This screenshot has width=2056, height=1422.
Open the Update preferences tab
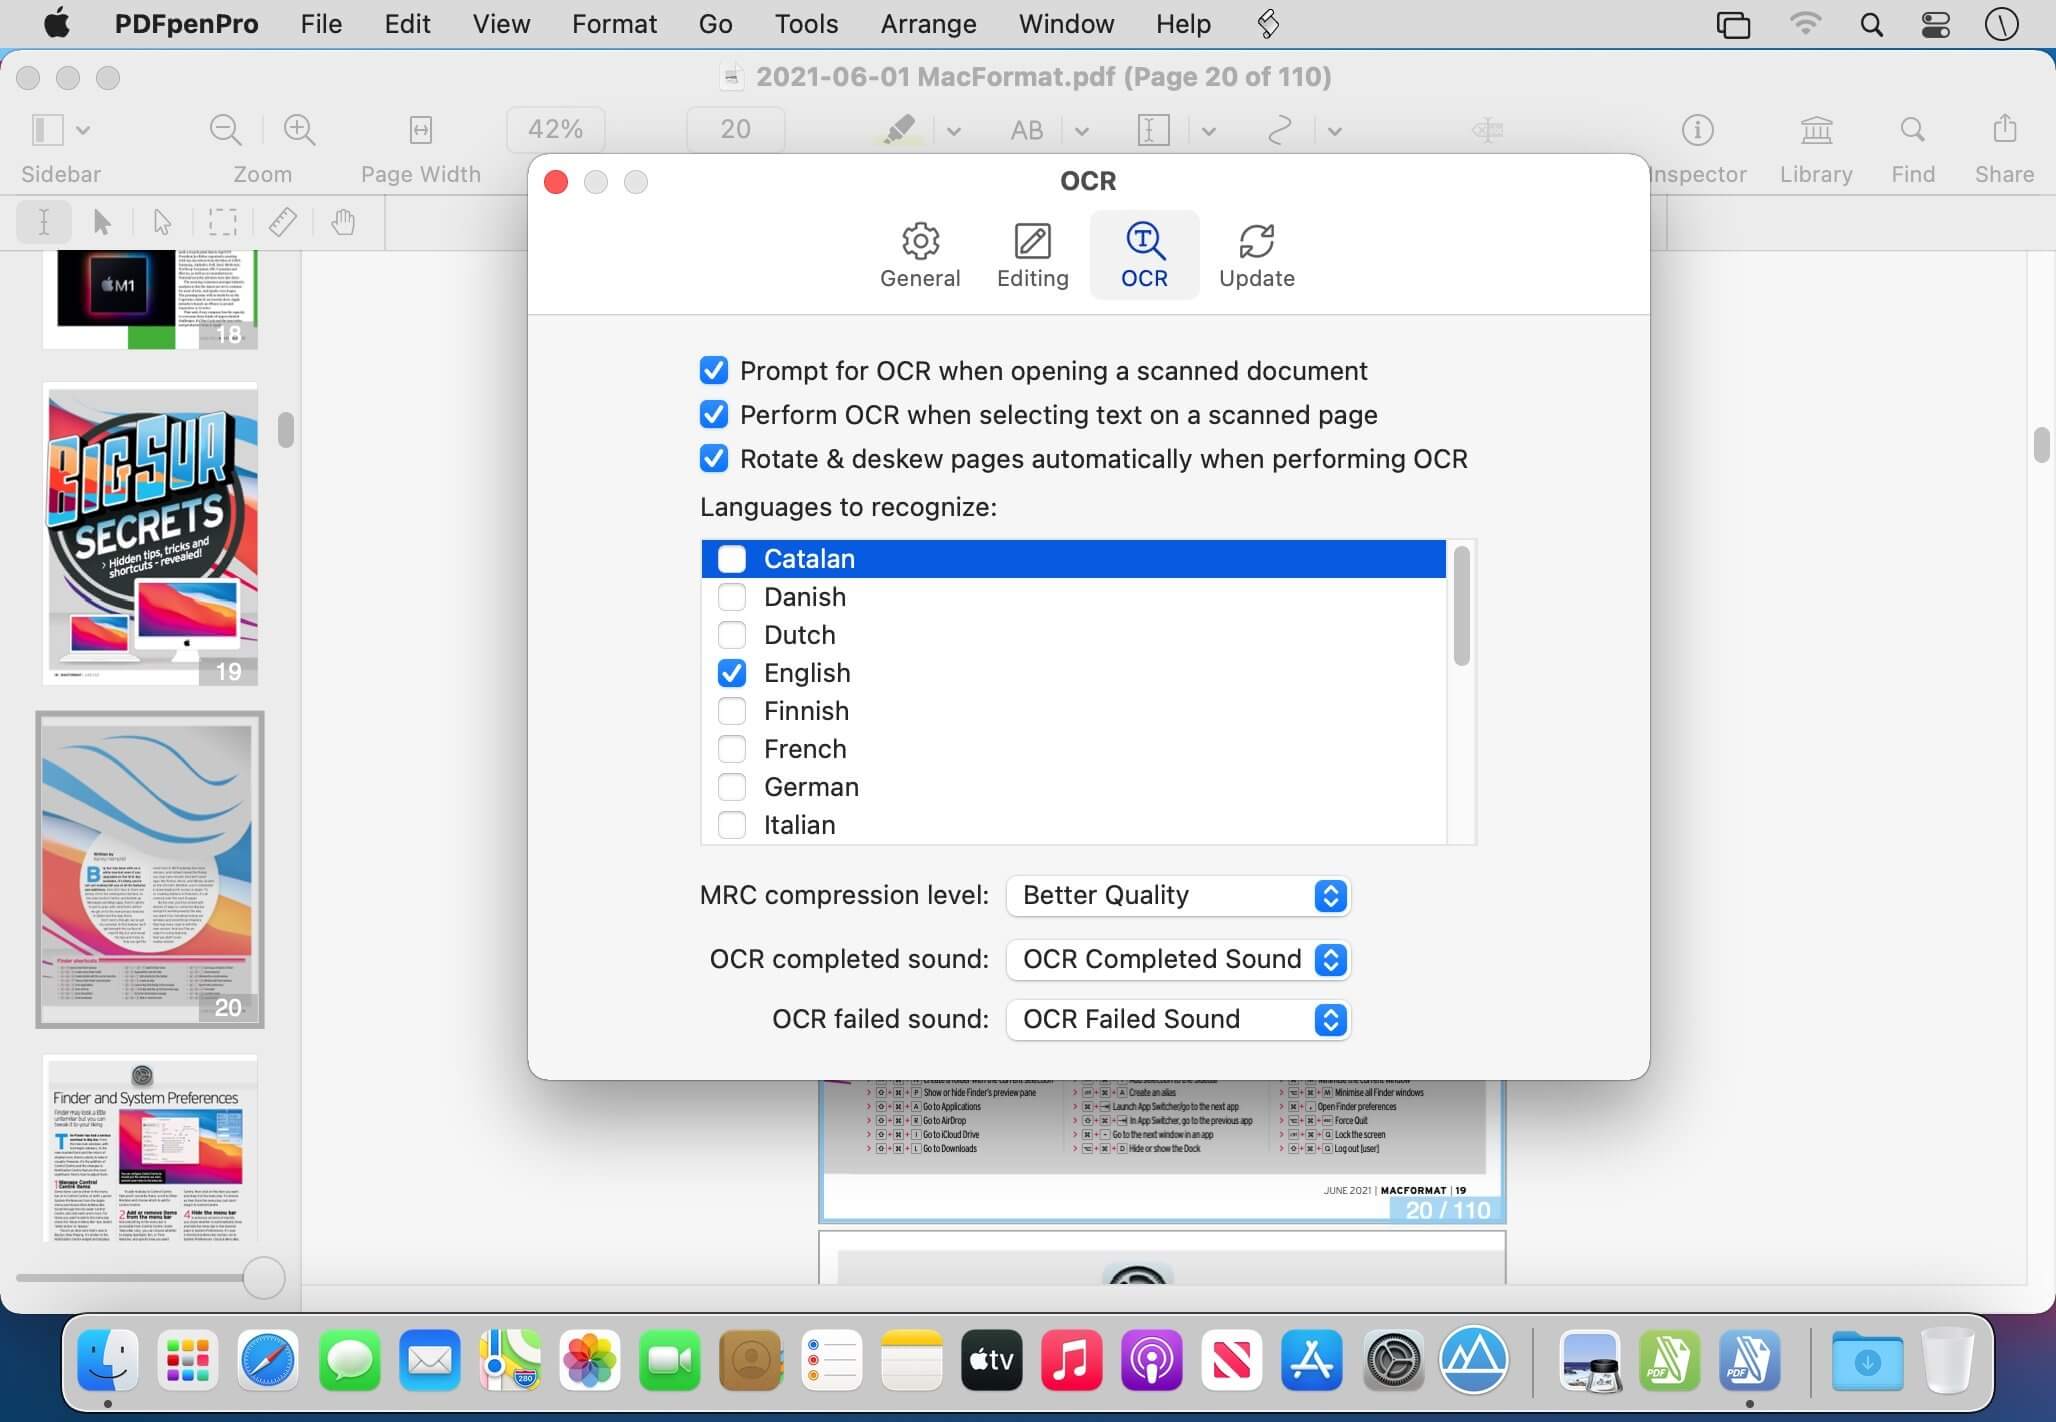[1256, 256]
